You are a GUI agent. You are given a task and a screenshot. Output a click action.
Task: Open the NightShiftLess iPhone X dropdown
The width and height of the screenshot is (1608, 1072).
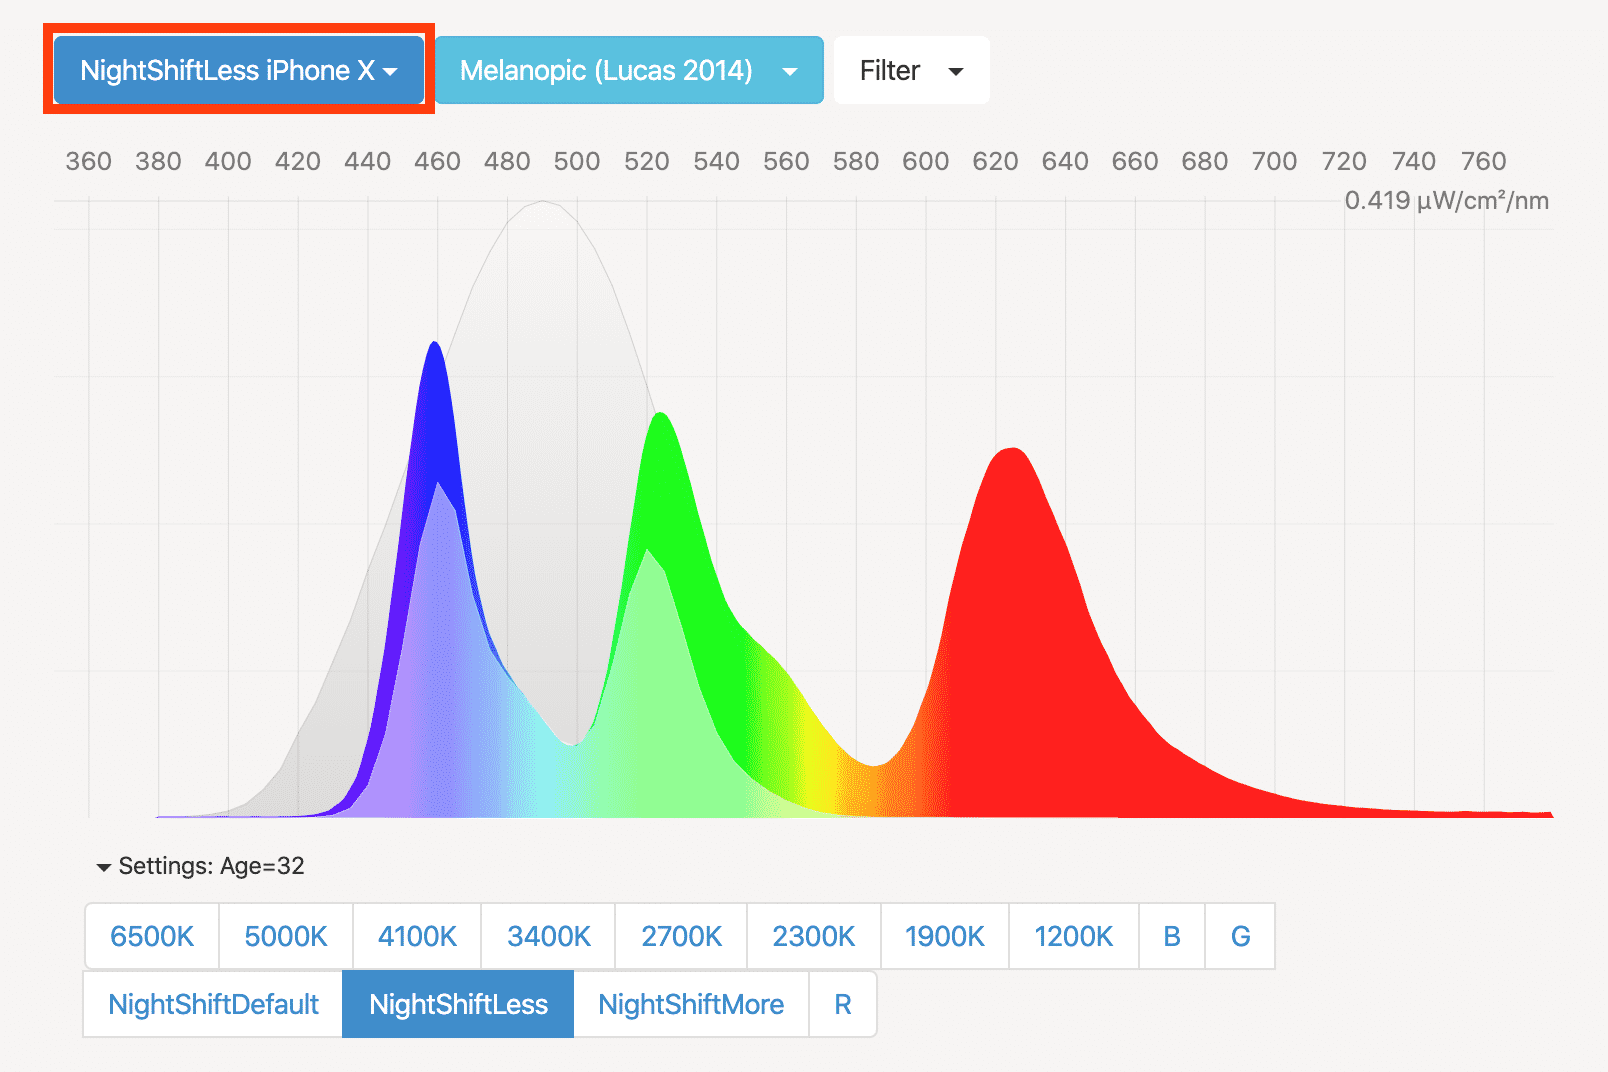[239, 70]
